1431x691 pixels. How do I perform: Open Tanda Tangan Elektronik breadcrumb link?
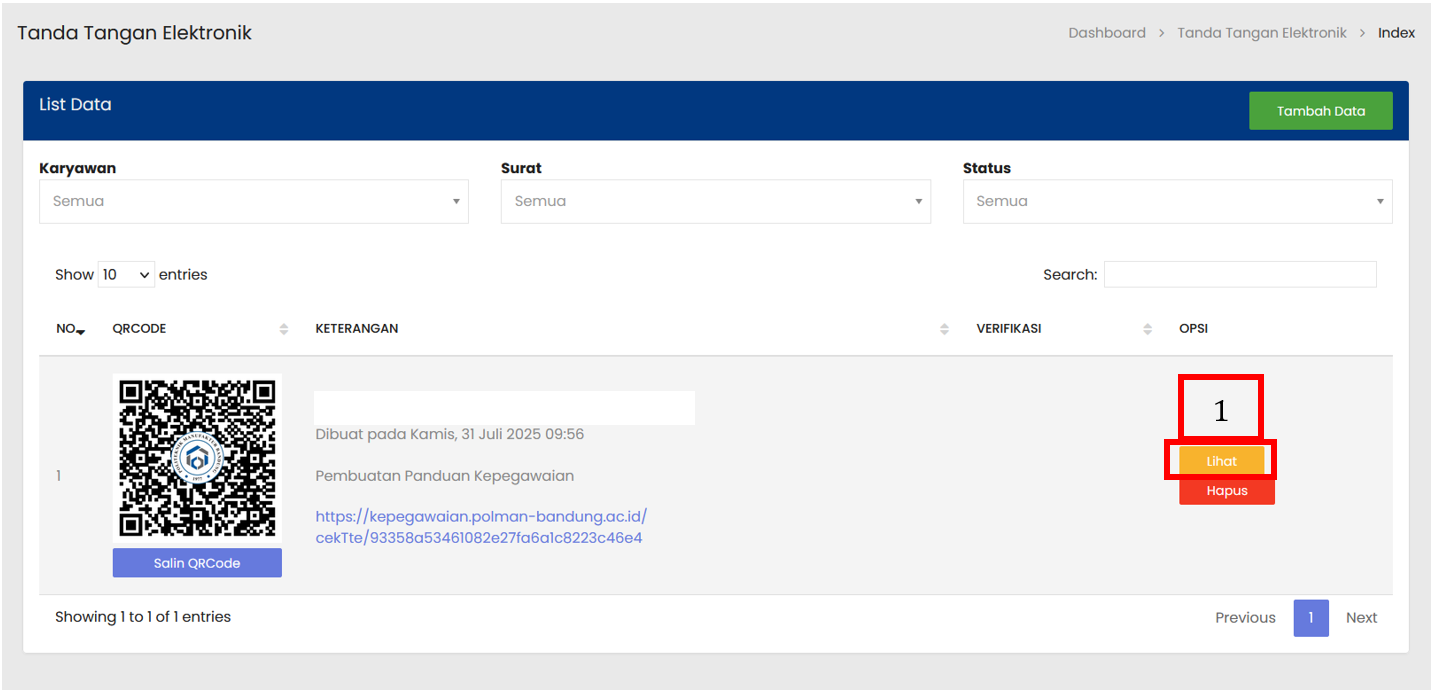pyautogui.click(x=1261, y=33)
